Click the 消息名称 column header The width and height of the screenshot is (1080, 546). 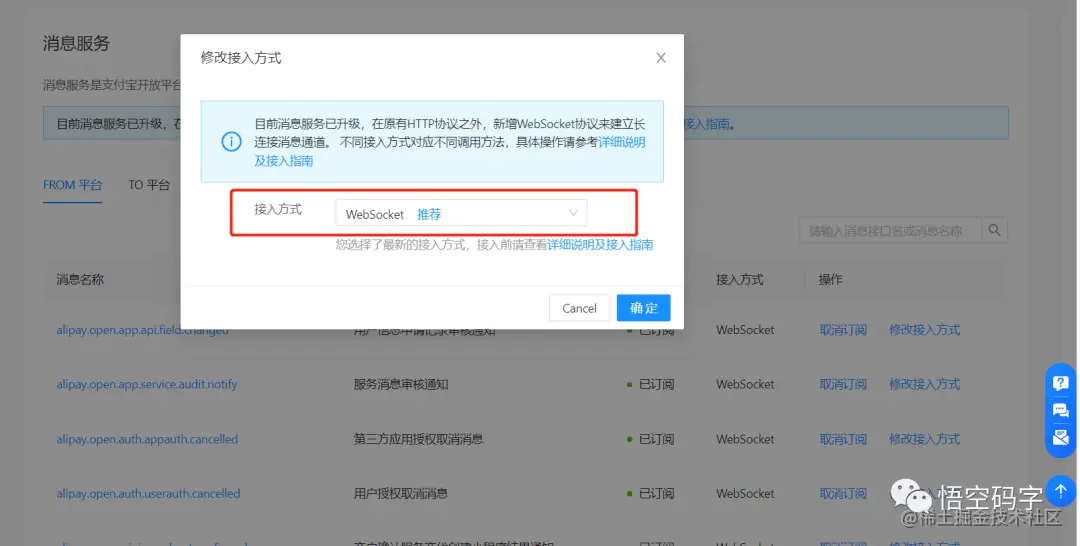[80, 280]
